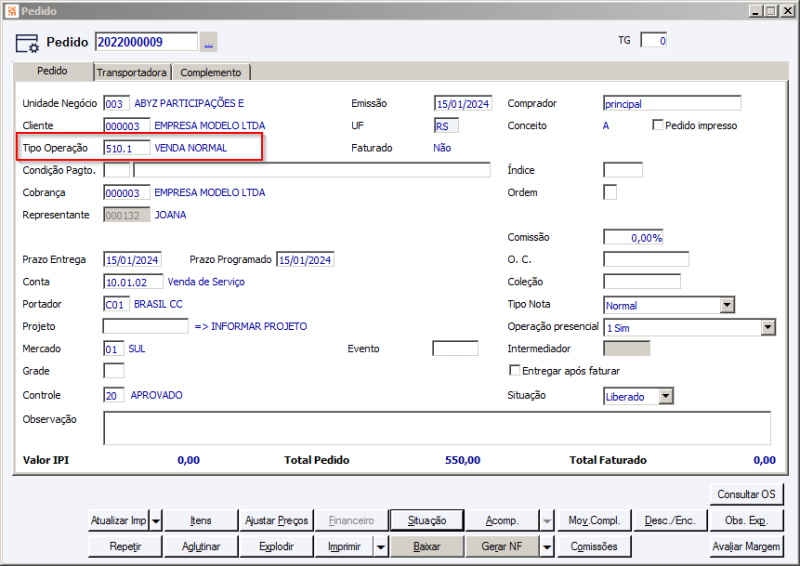Click the Explodir button
Image resolution: width=800 pixels, height=566 pixels.
276,547
